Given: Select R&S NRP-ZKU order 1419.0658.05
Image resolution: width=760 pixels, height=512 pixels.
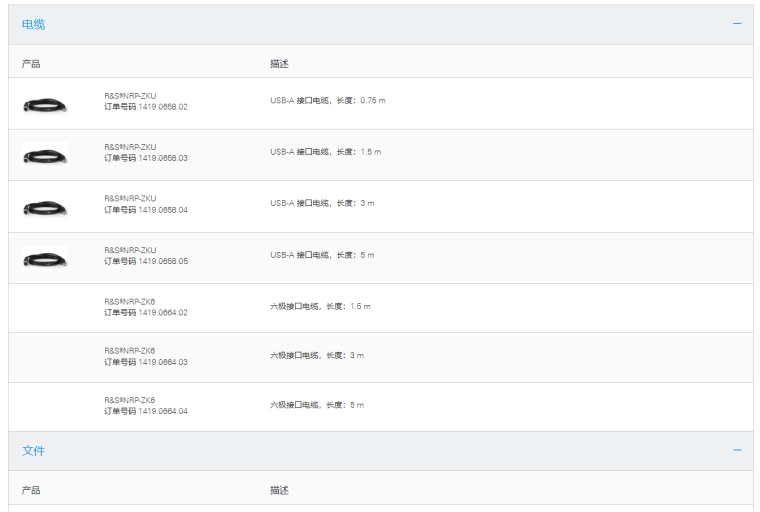Looking at the screenshot, I should (146, 255).
